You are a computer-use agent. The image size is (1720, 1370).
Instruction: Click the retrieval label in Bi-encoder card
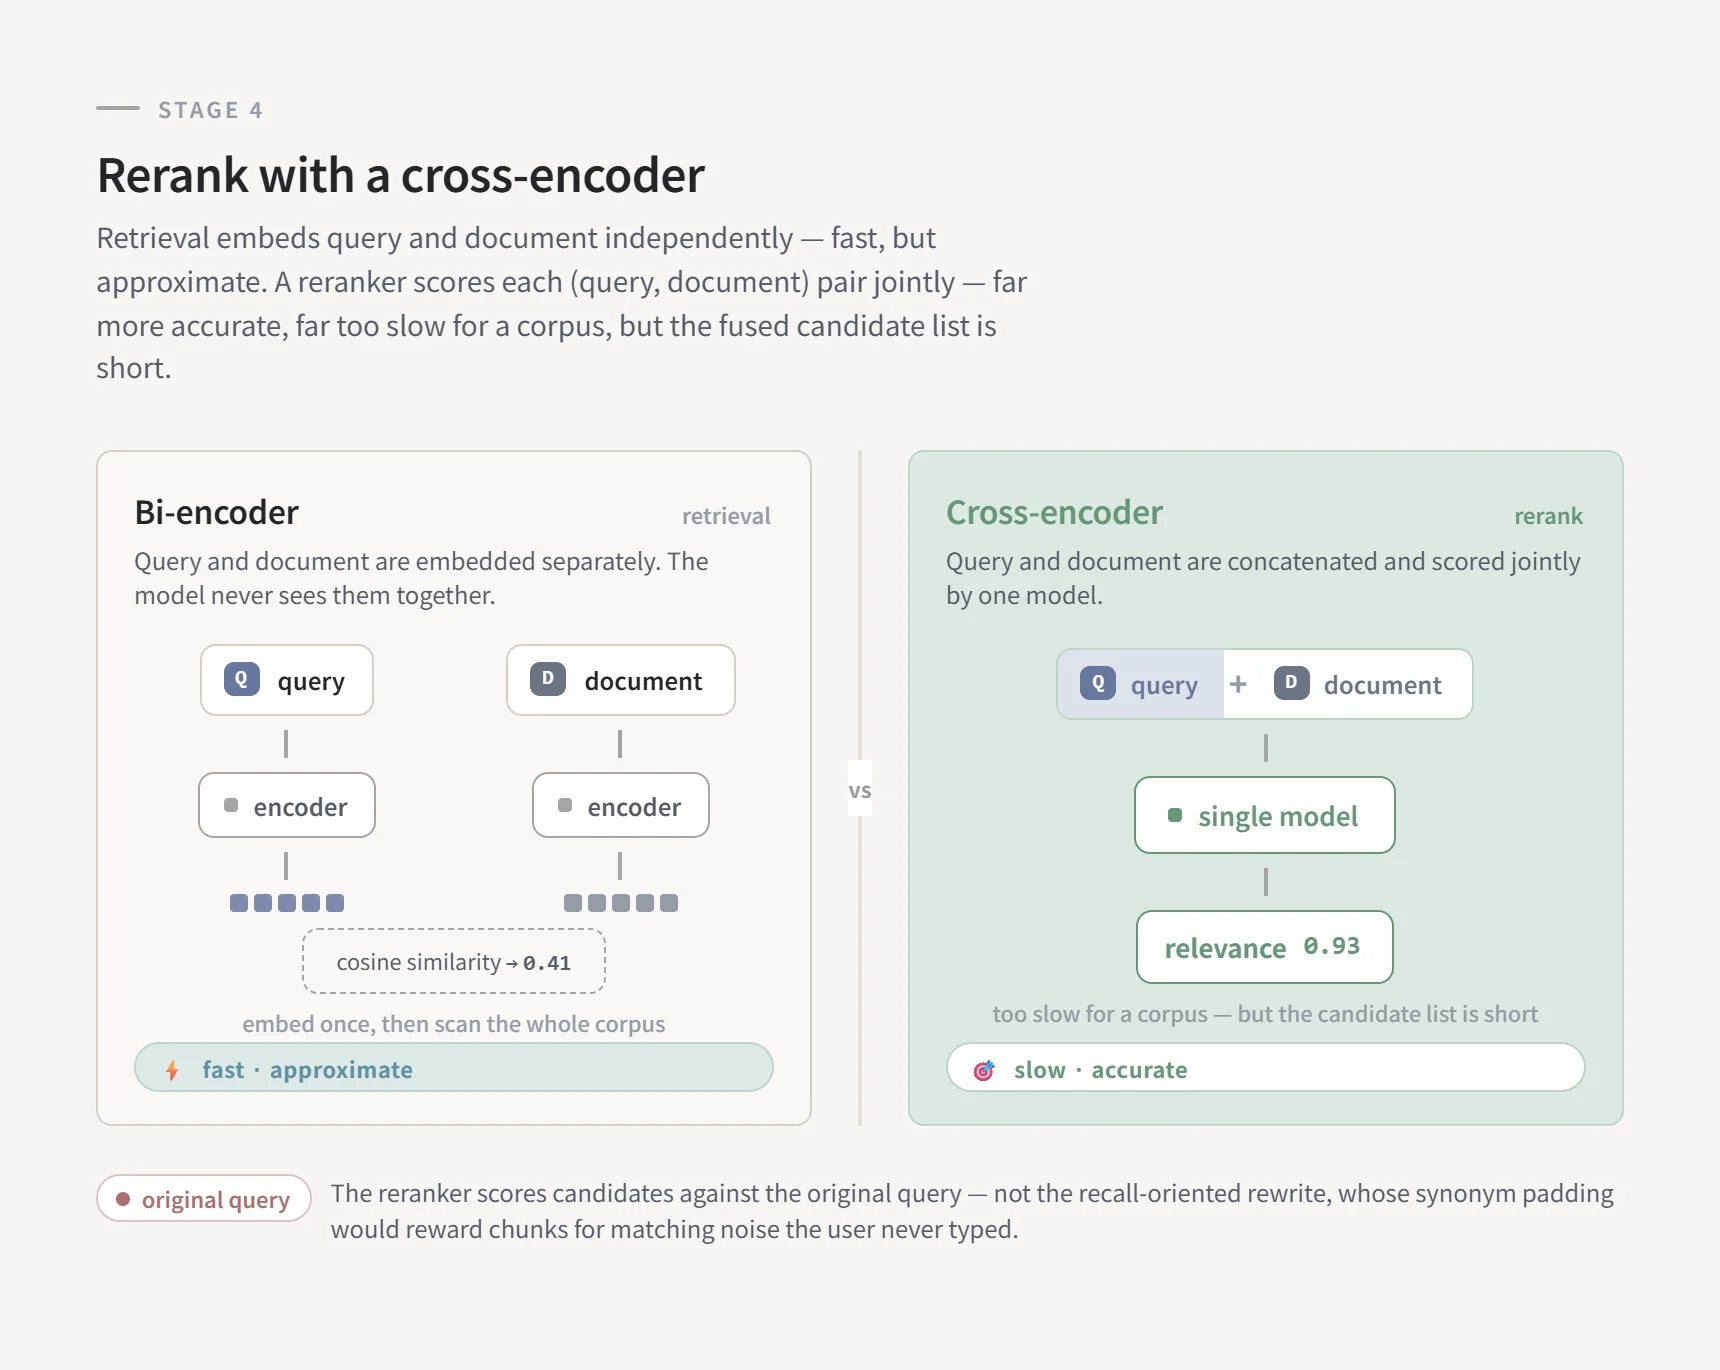[x=726, y=516]
